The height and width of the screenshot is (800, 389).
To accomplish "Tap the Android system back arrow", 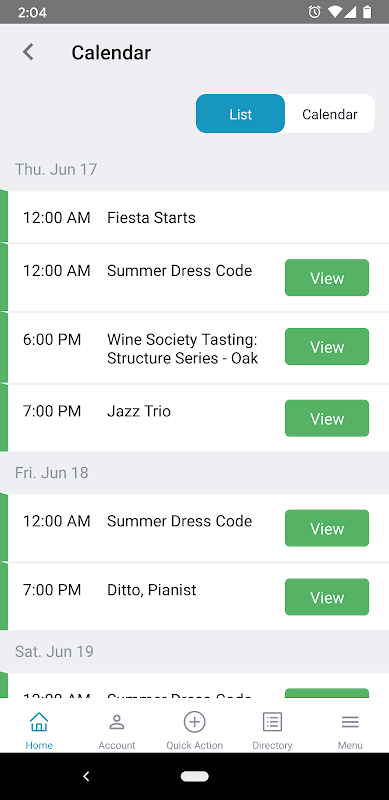I will (x=86, y=777).
